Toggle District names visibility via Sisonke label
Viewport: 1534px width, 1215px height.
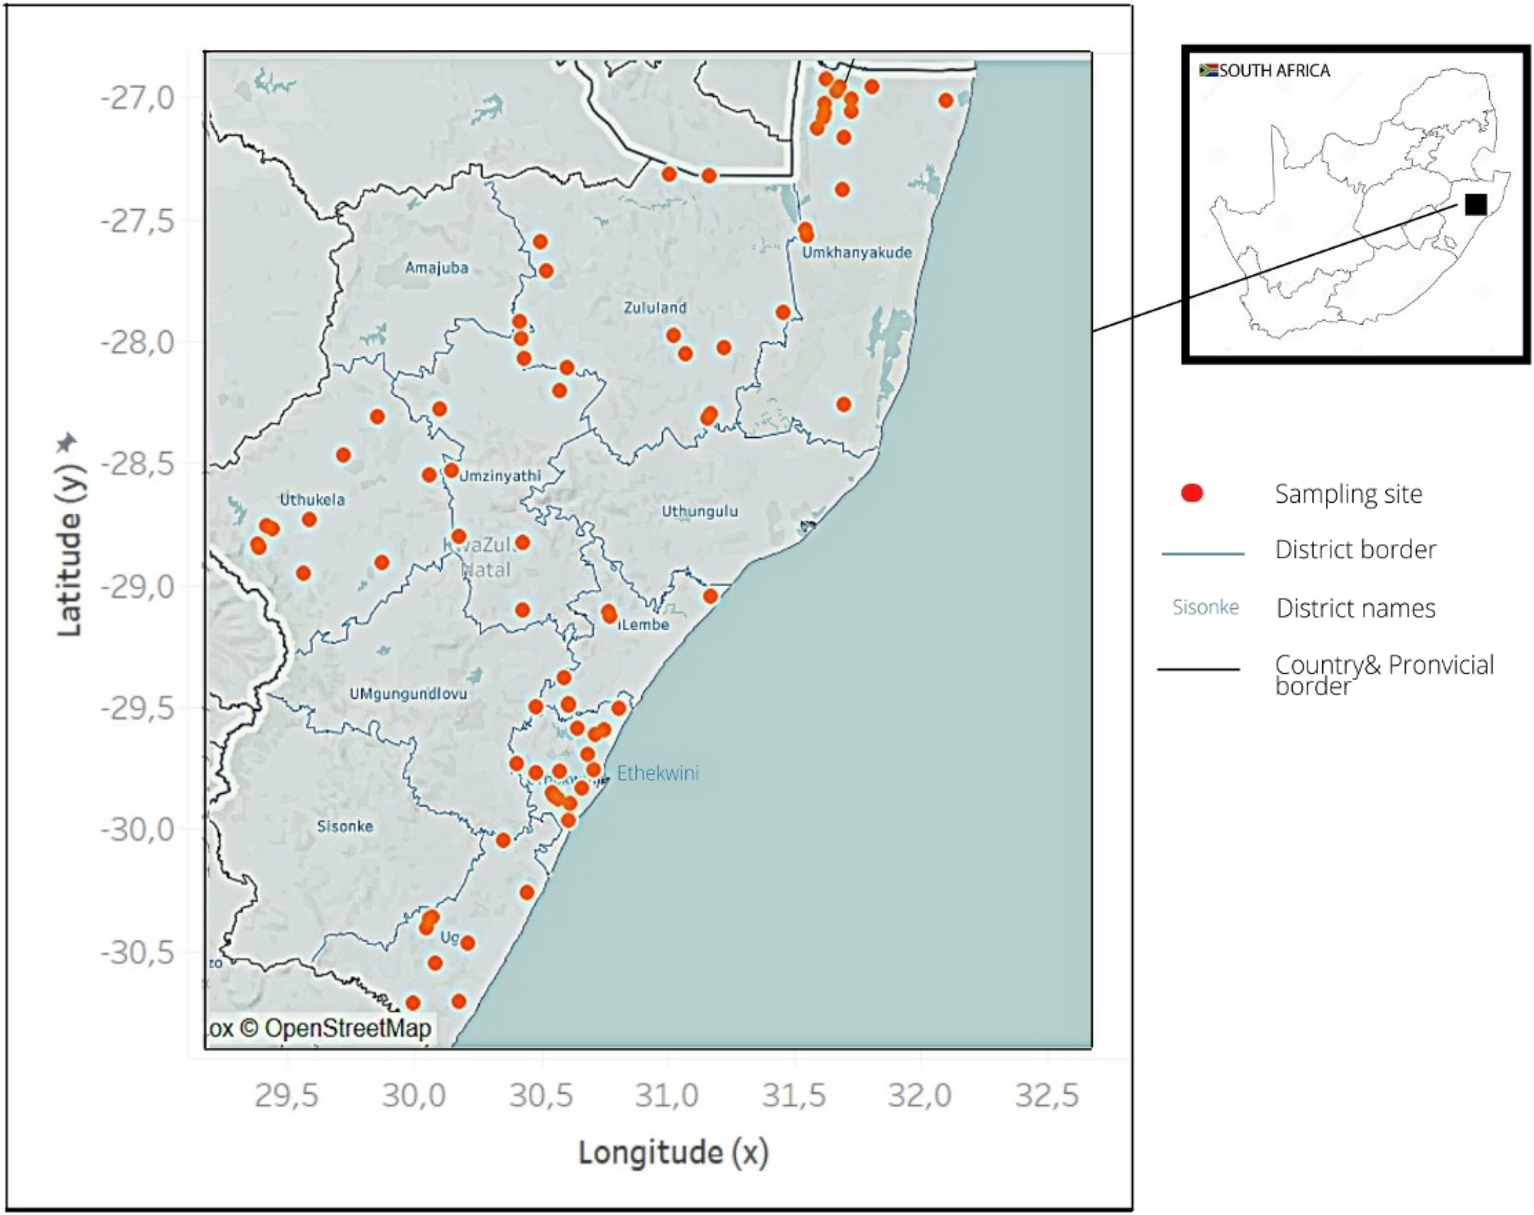tap(1205, 607)
